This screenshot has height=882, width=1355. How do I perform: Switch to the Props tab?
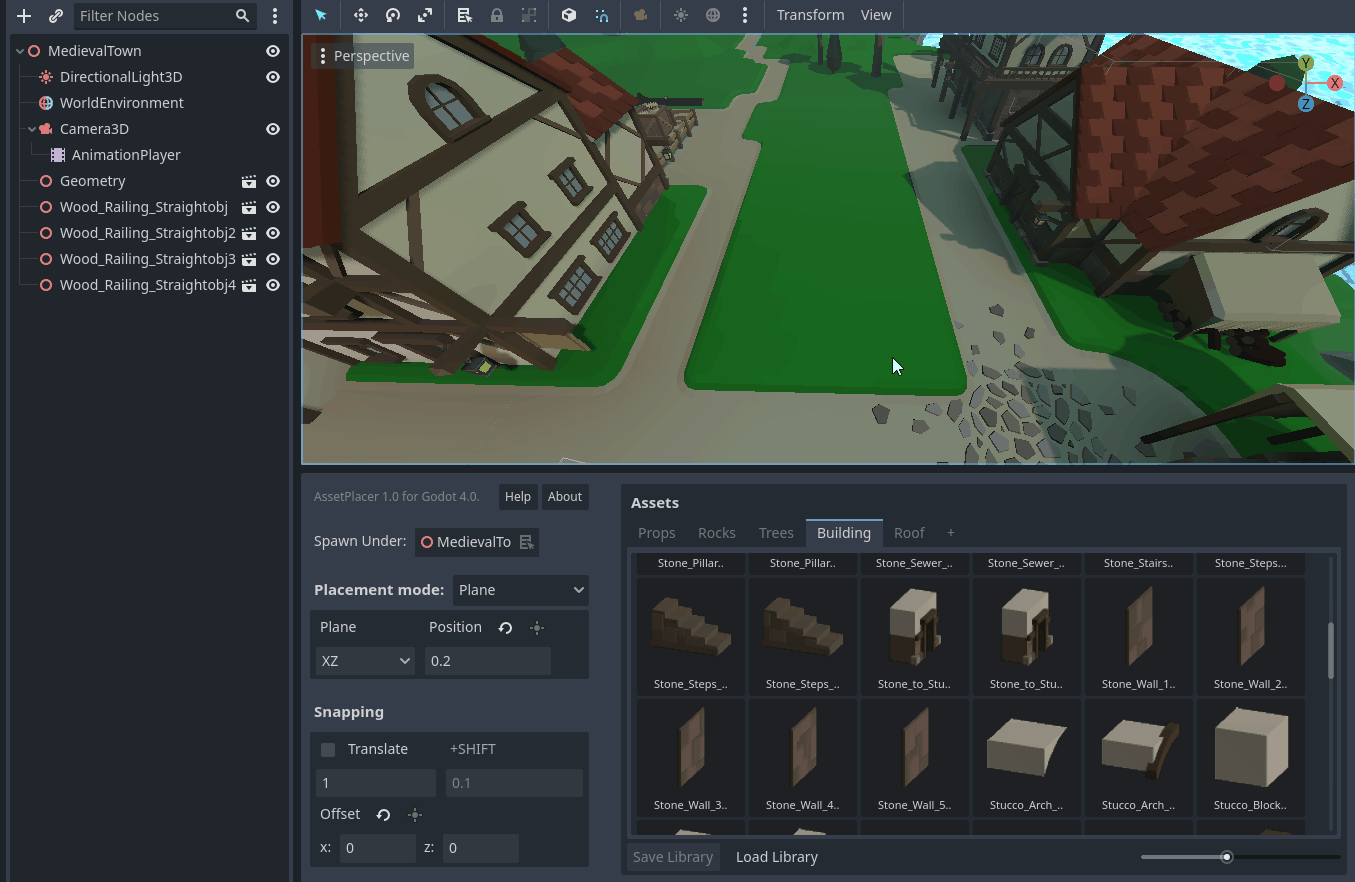click(657, 533)
